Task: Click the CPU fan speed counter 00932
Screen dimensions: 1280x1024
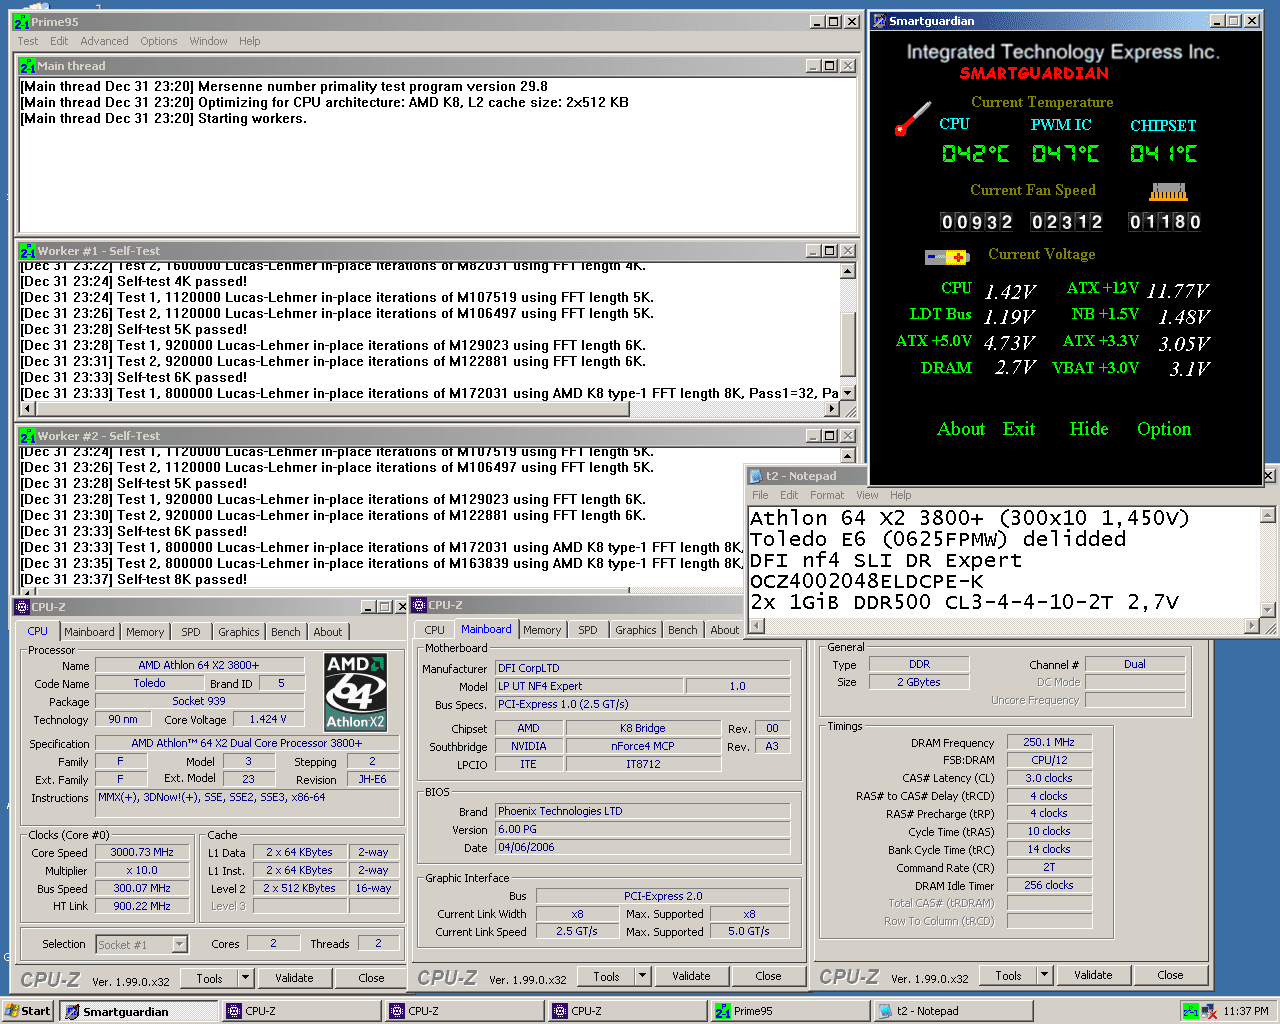Action: 977,222
